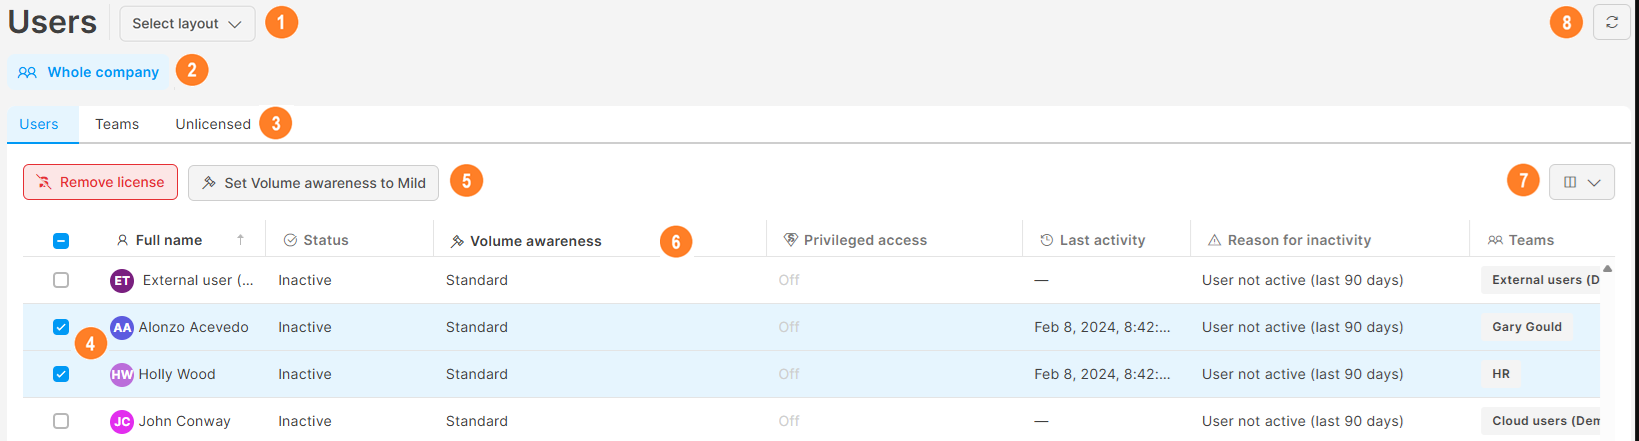The image size is (1639, 441).
Task: Deselect Holly Wood's row checkbox
Action: pyautogui.click(x=61, y=374)
